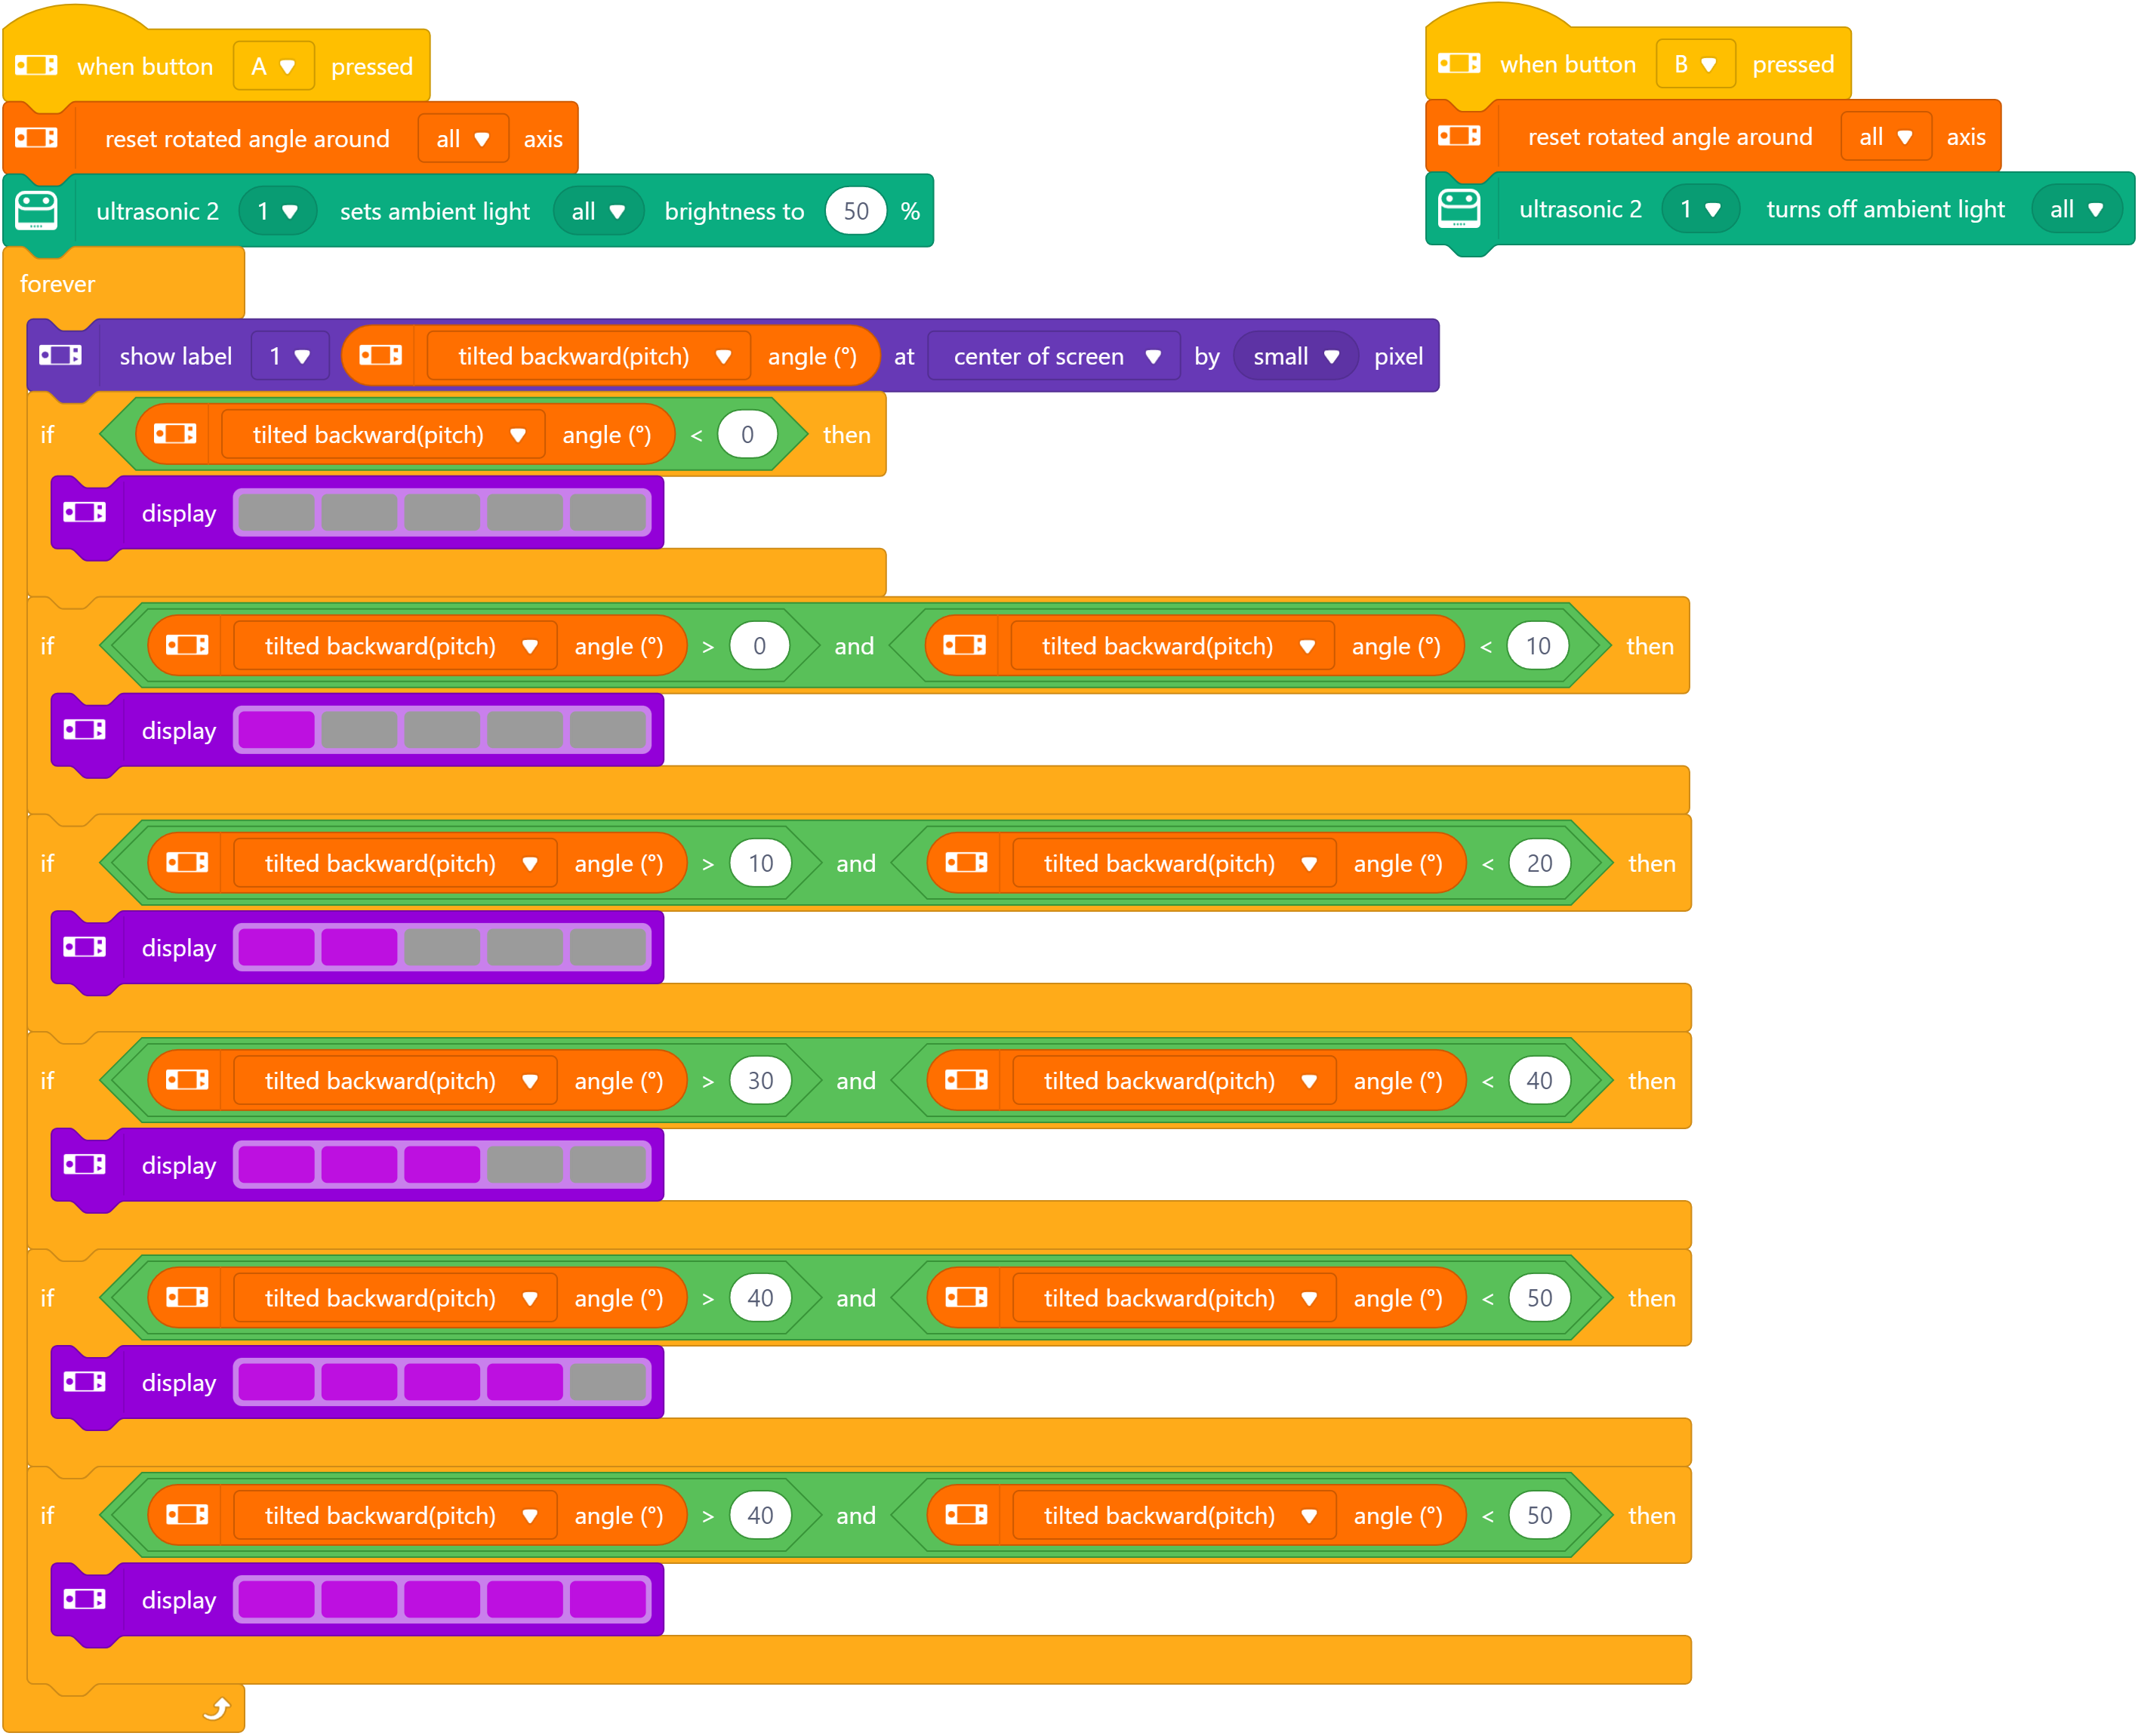Open the turns off ambient light all dropdown

(2076, 209)
